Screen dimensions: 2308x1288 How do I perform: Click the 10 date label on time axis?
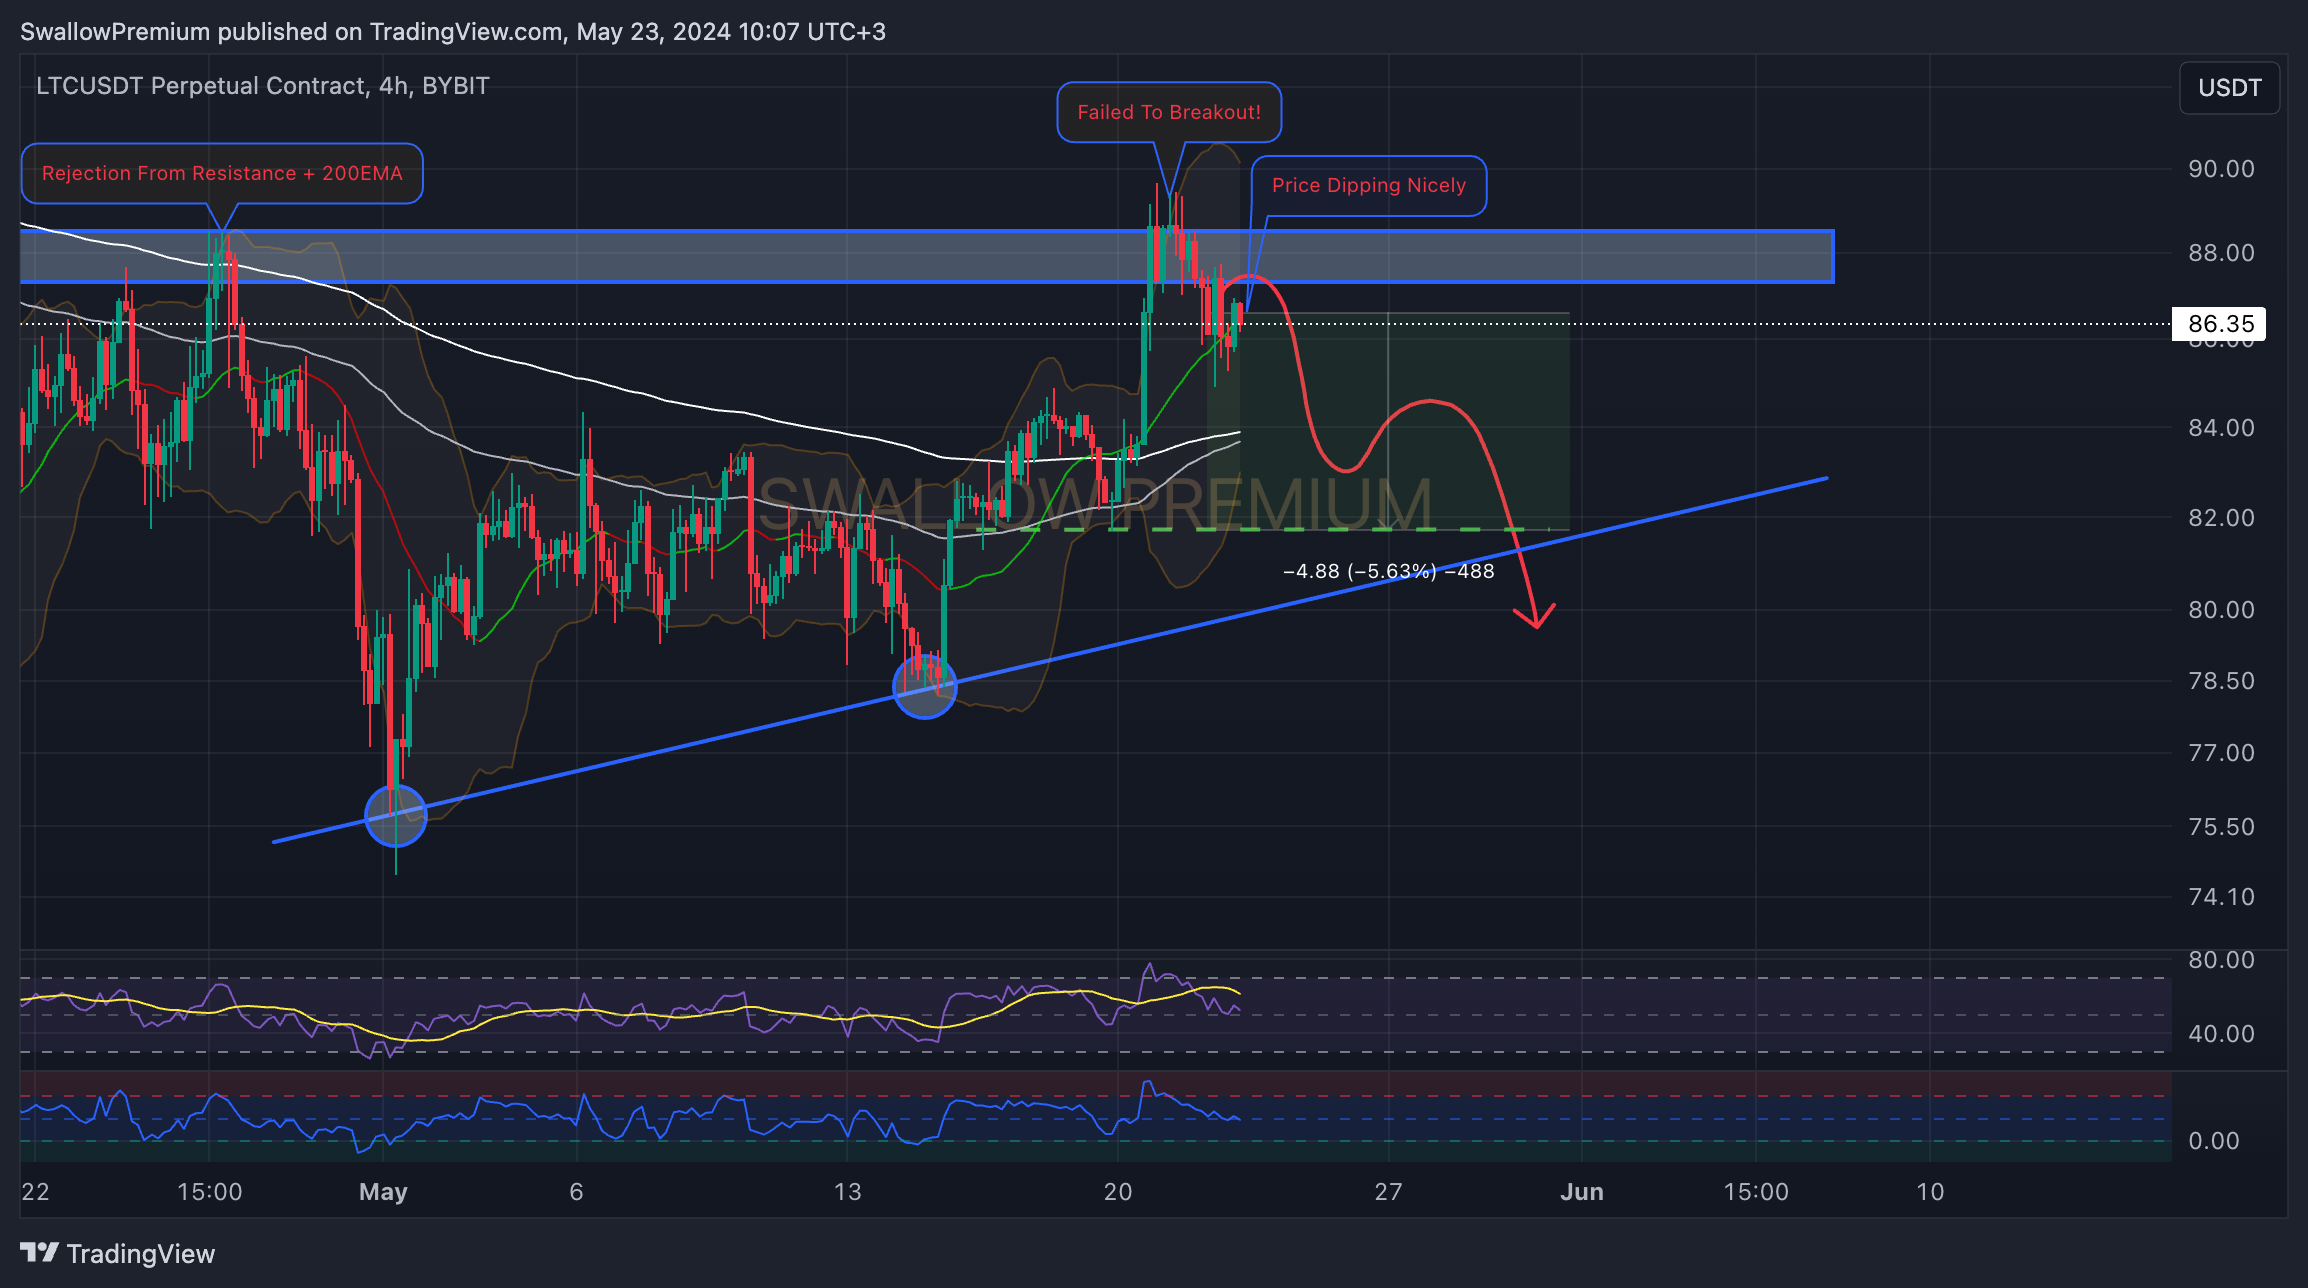(1930, 1192)
